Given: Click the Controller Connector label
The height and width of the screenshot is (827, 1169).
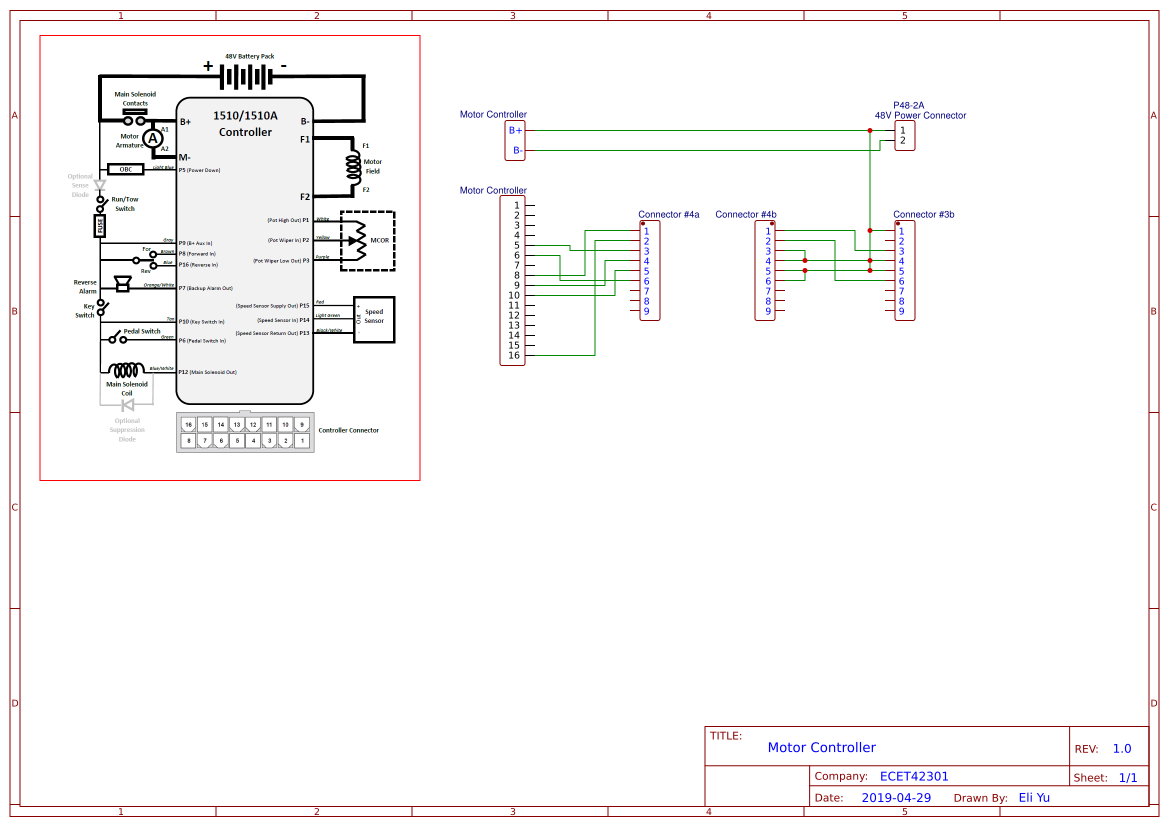Looking at the screenshot, I should tap(348, 430).
